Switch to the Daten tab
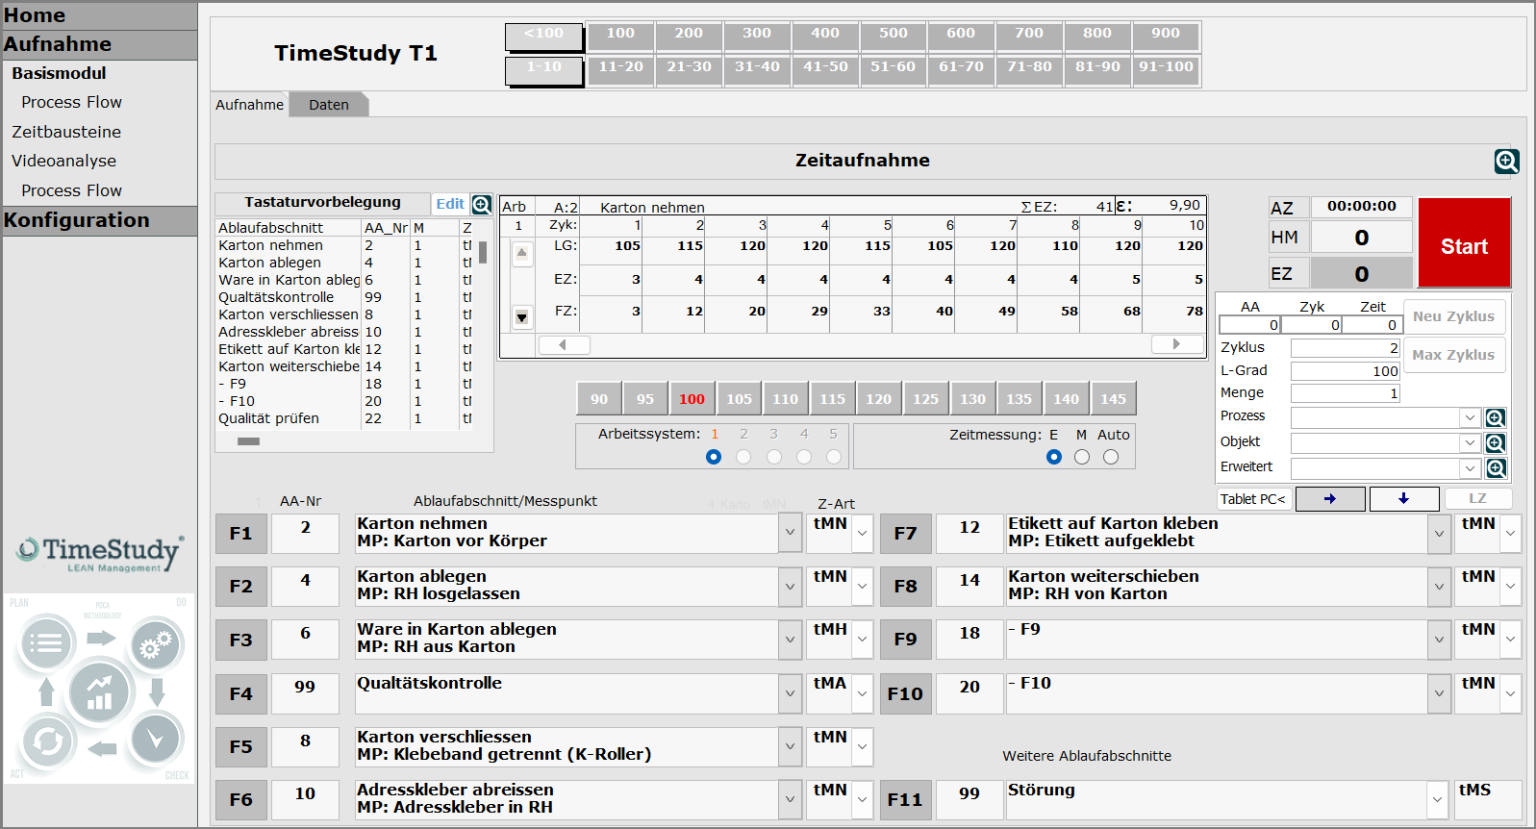Image resolution: width=1536 pixels, height=829 pixels. [328, 105]
